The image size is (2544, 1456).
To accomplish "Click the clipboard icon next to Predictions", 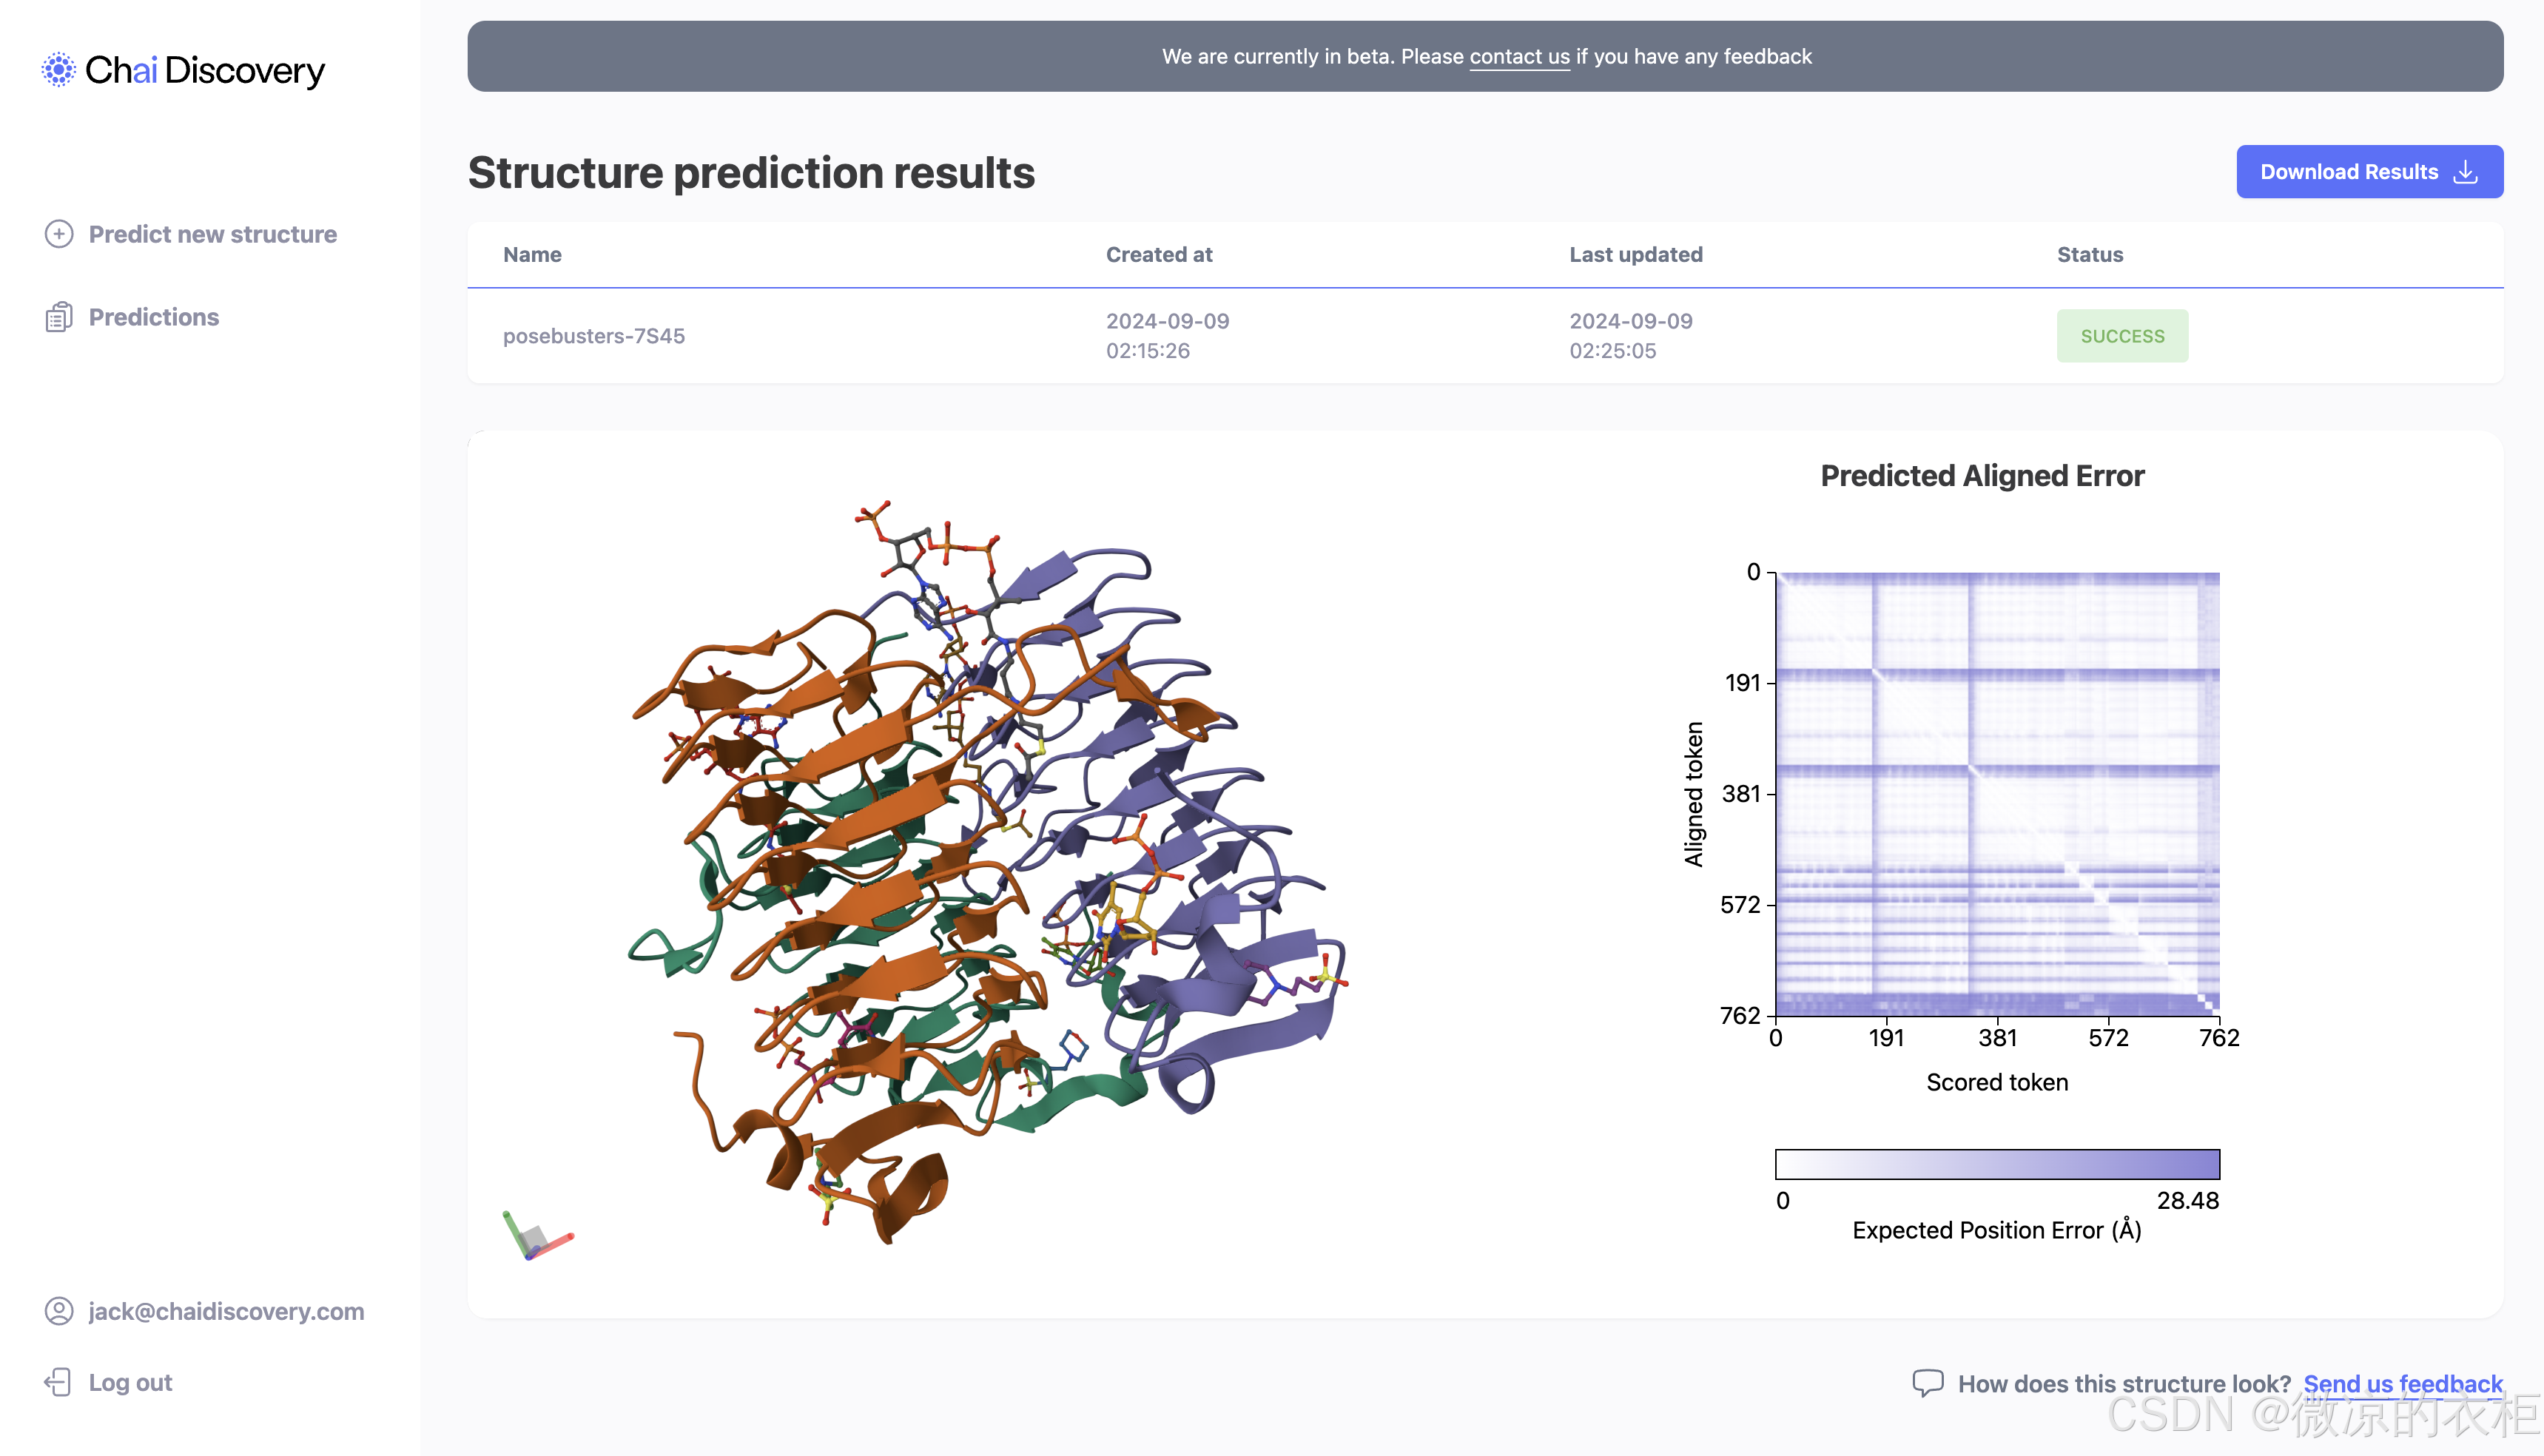I will [59, 317].
